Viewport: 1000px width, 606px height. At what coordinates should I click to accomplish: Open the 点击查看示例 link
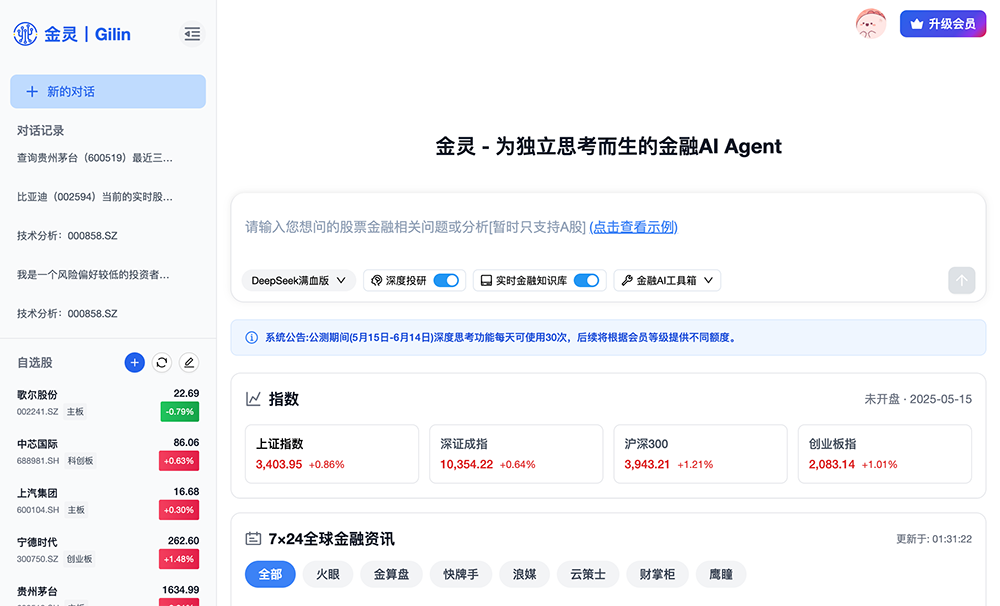(633, 226)
